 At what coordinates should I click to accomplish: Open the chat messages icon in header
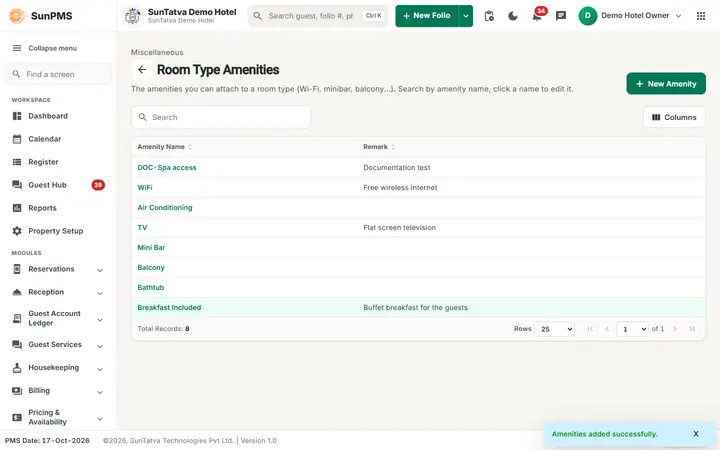click(x=561, y=16)
